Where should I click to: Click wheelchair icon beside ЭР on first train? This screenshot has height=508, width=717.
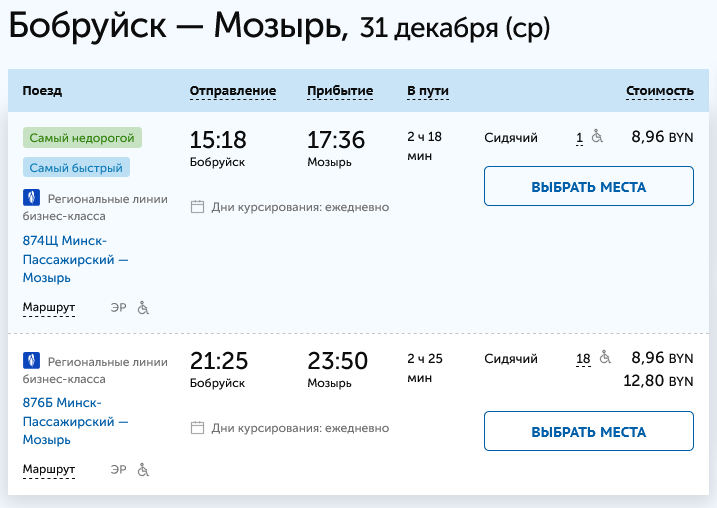[142, 307]
